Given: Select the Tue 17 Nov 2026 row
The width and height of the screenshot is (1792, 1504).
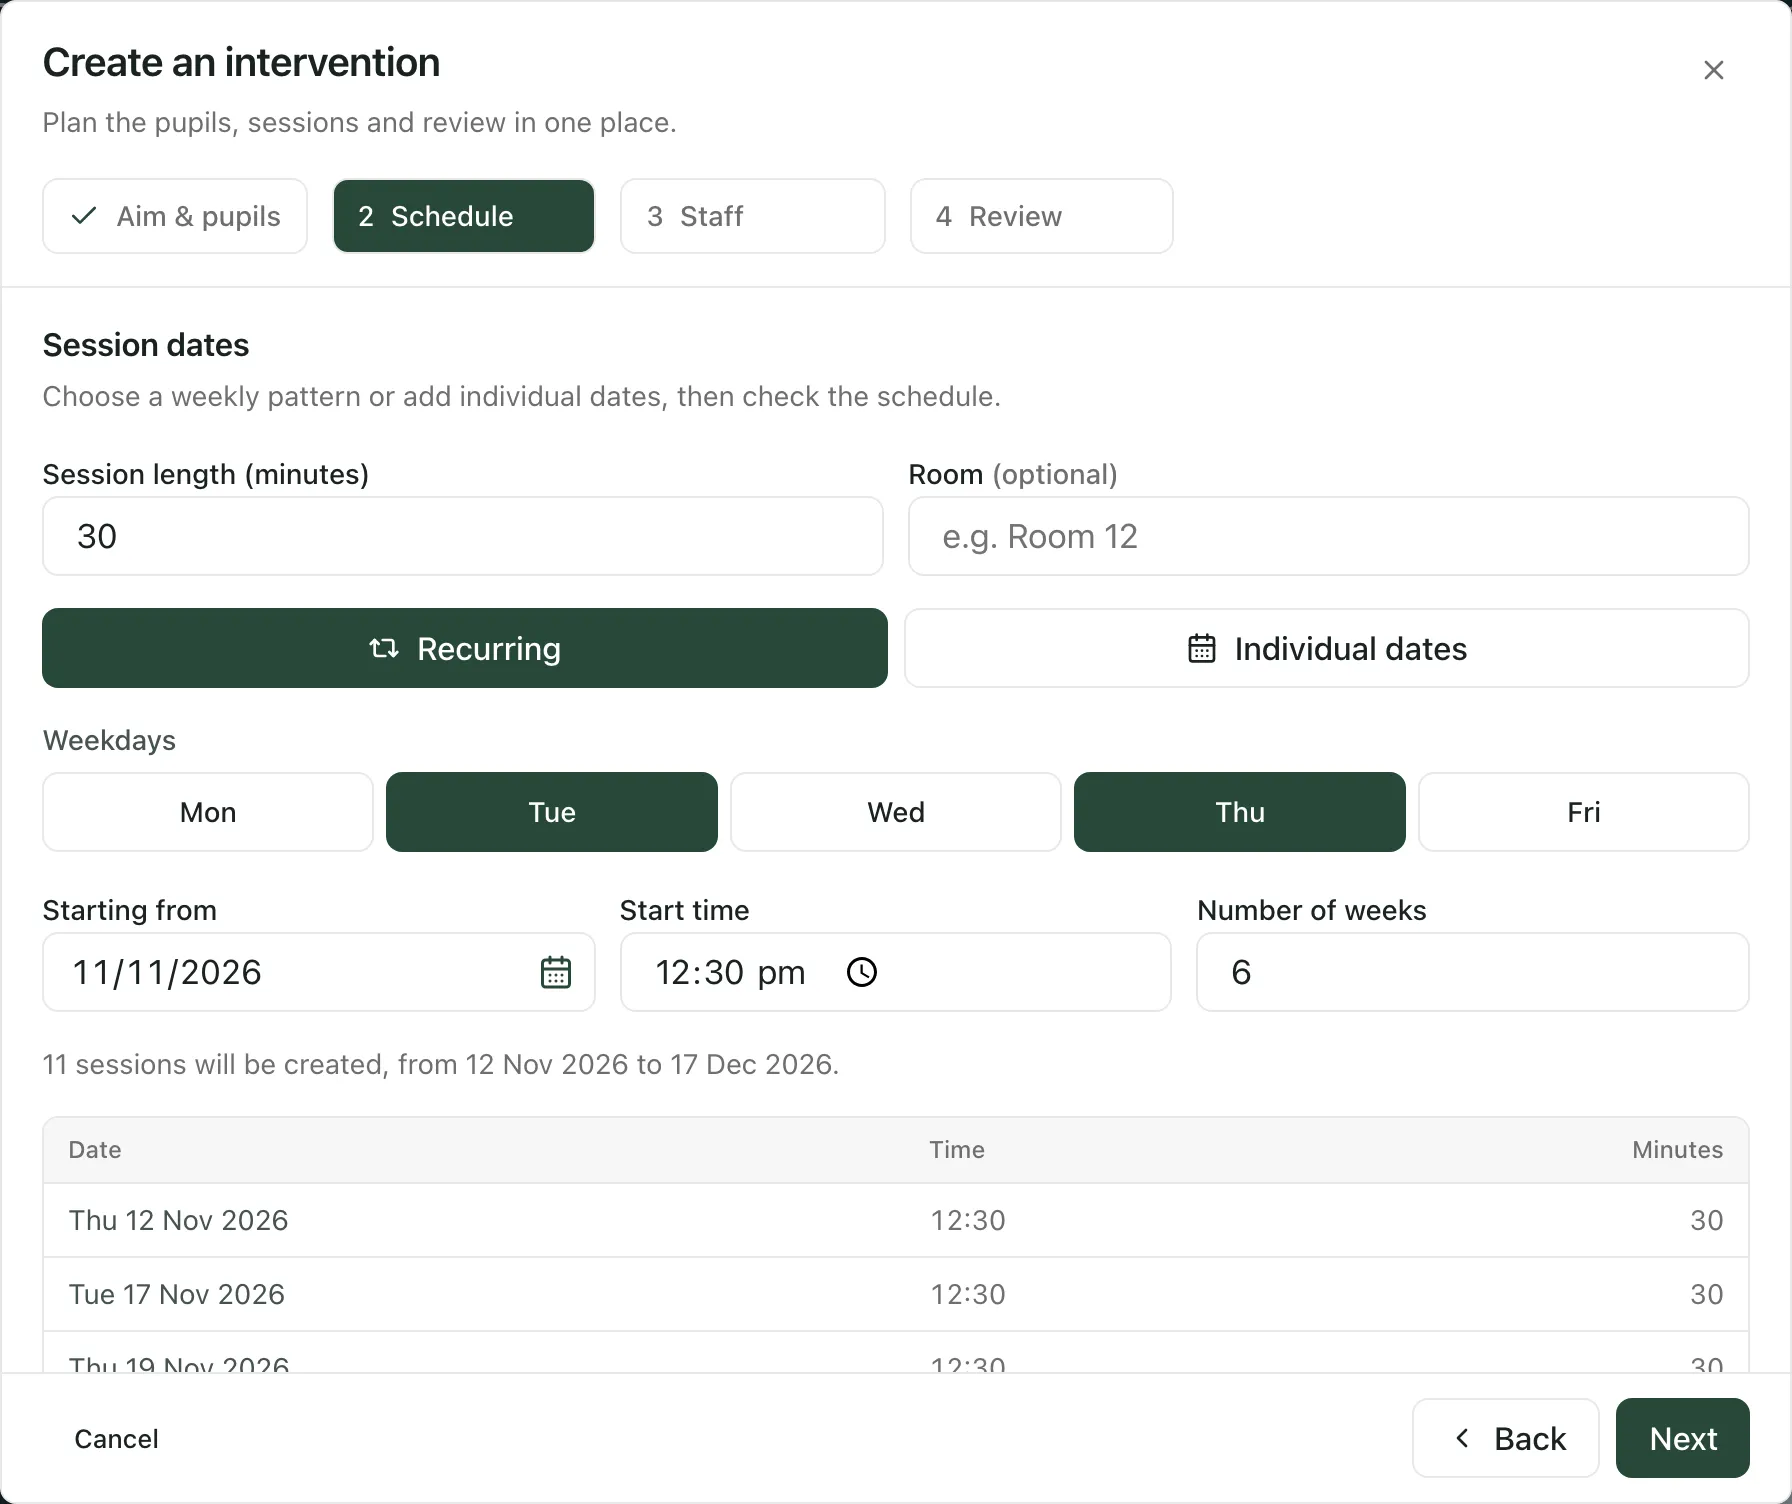Looking at the screenshot, I should (896, 1294).
